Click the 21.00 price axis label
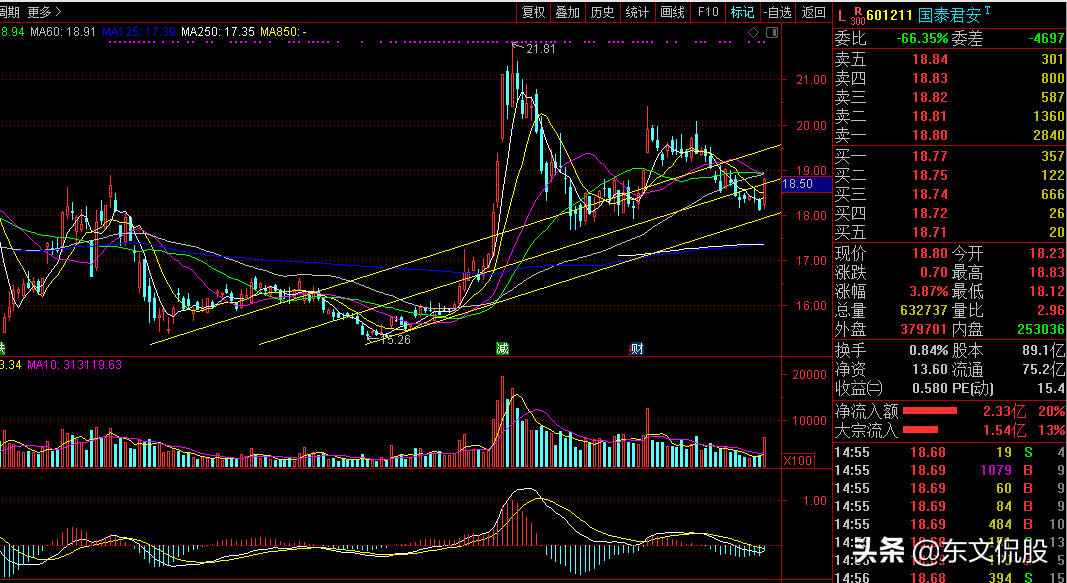The height and width of the screenshot is (583, 1067). click(811, 80)
